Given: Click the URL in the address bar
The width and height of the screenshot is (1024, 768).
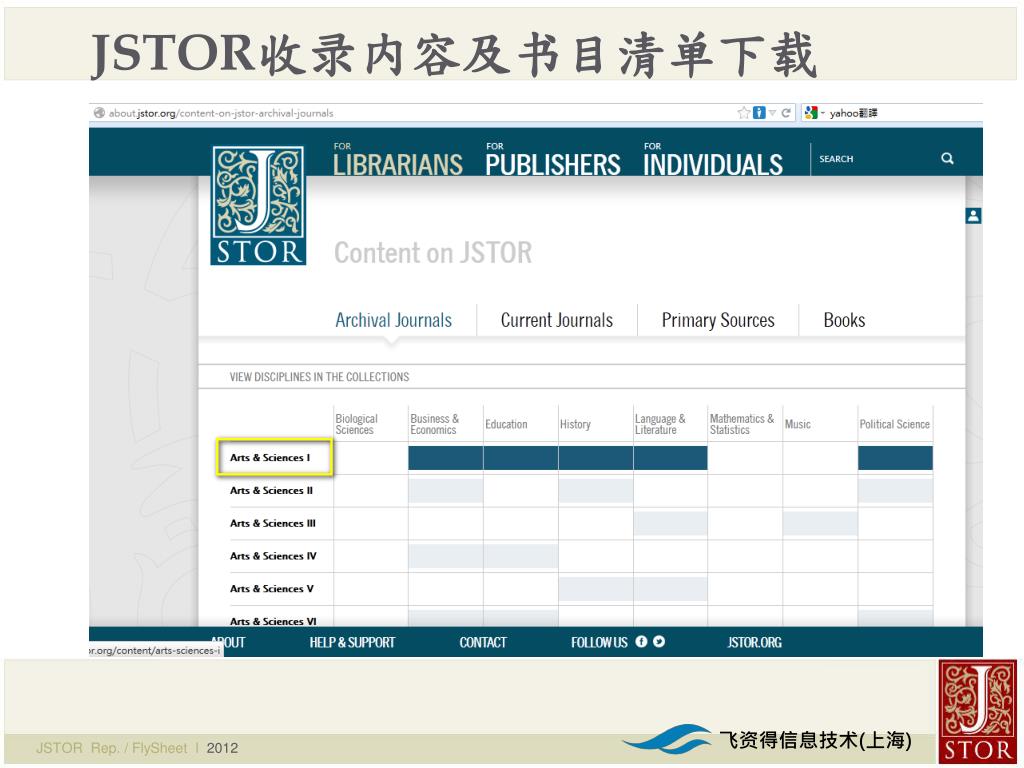Looking at the screenshot, I should coord(221,113).
